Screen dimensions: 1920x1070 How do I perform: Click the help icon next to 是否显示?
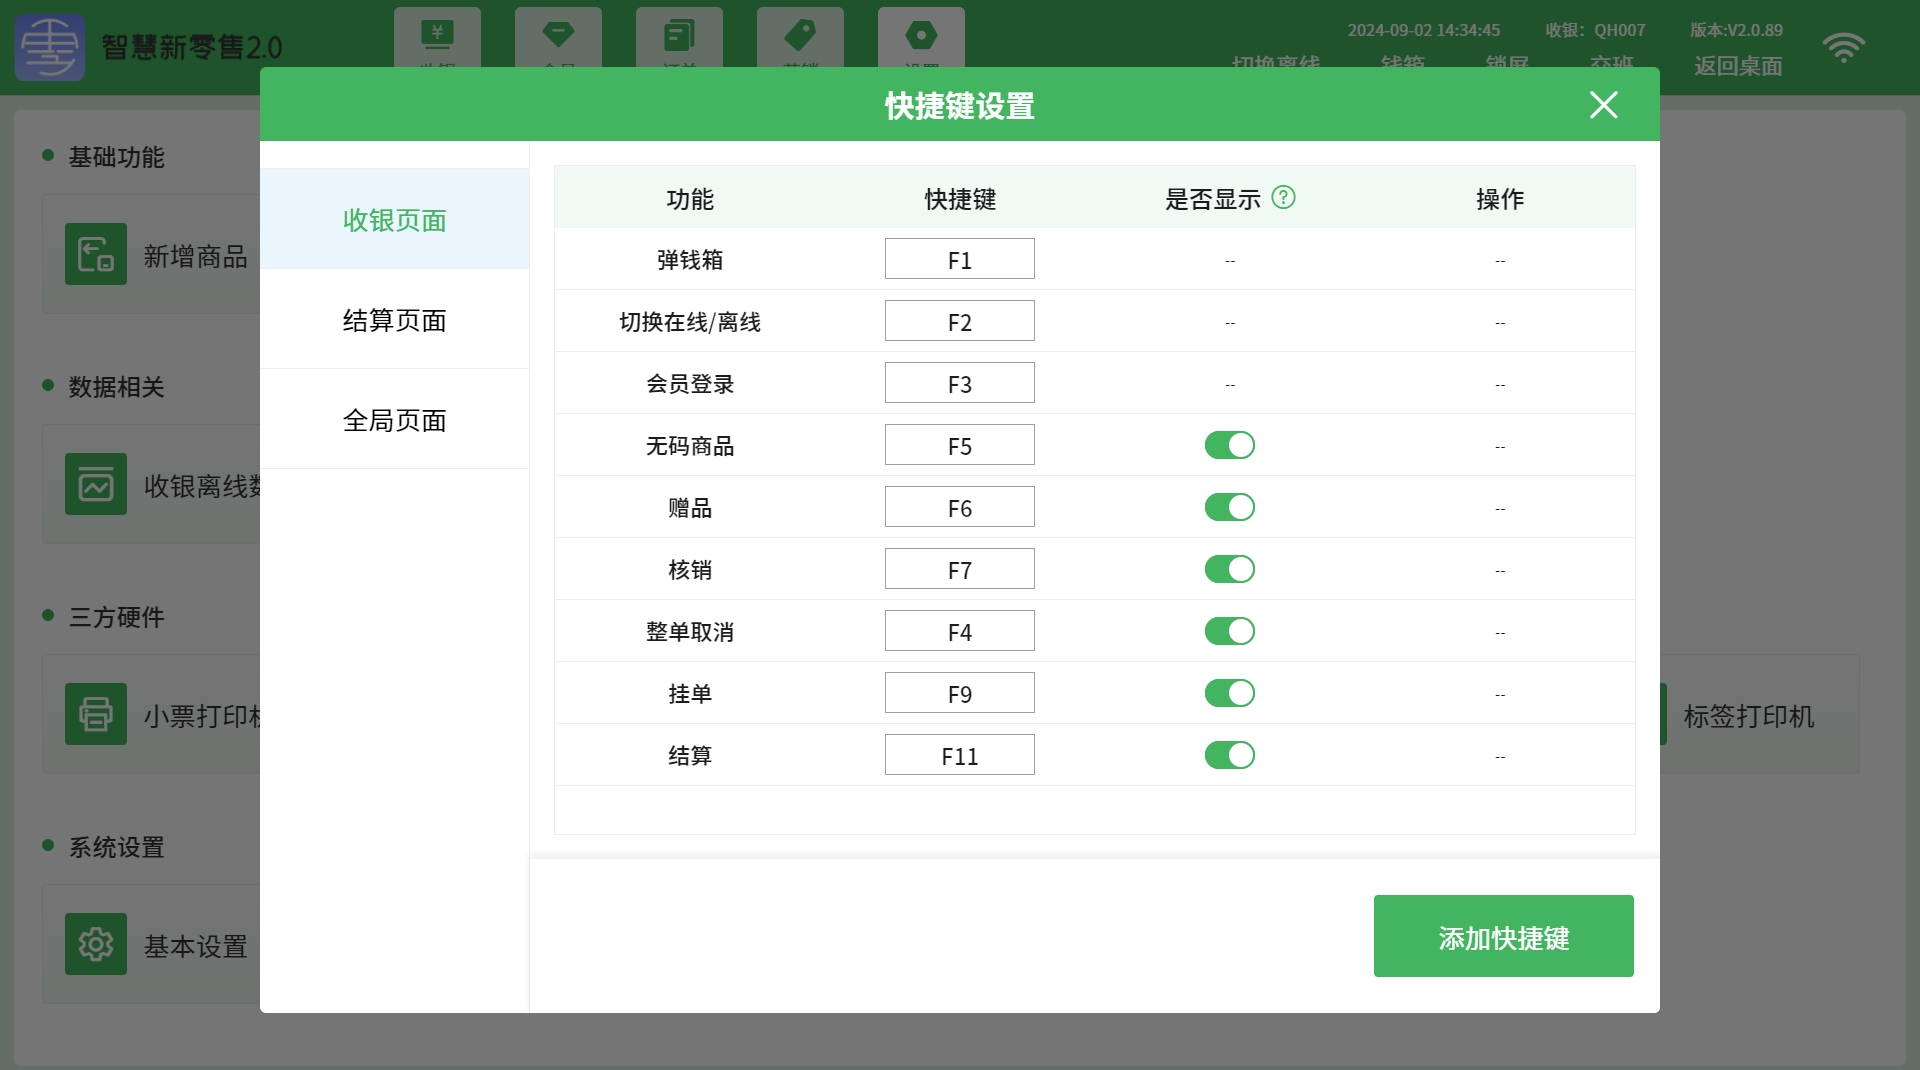(x=1283, y=197)
